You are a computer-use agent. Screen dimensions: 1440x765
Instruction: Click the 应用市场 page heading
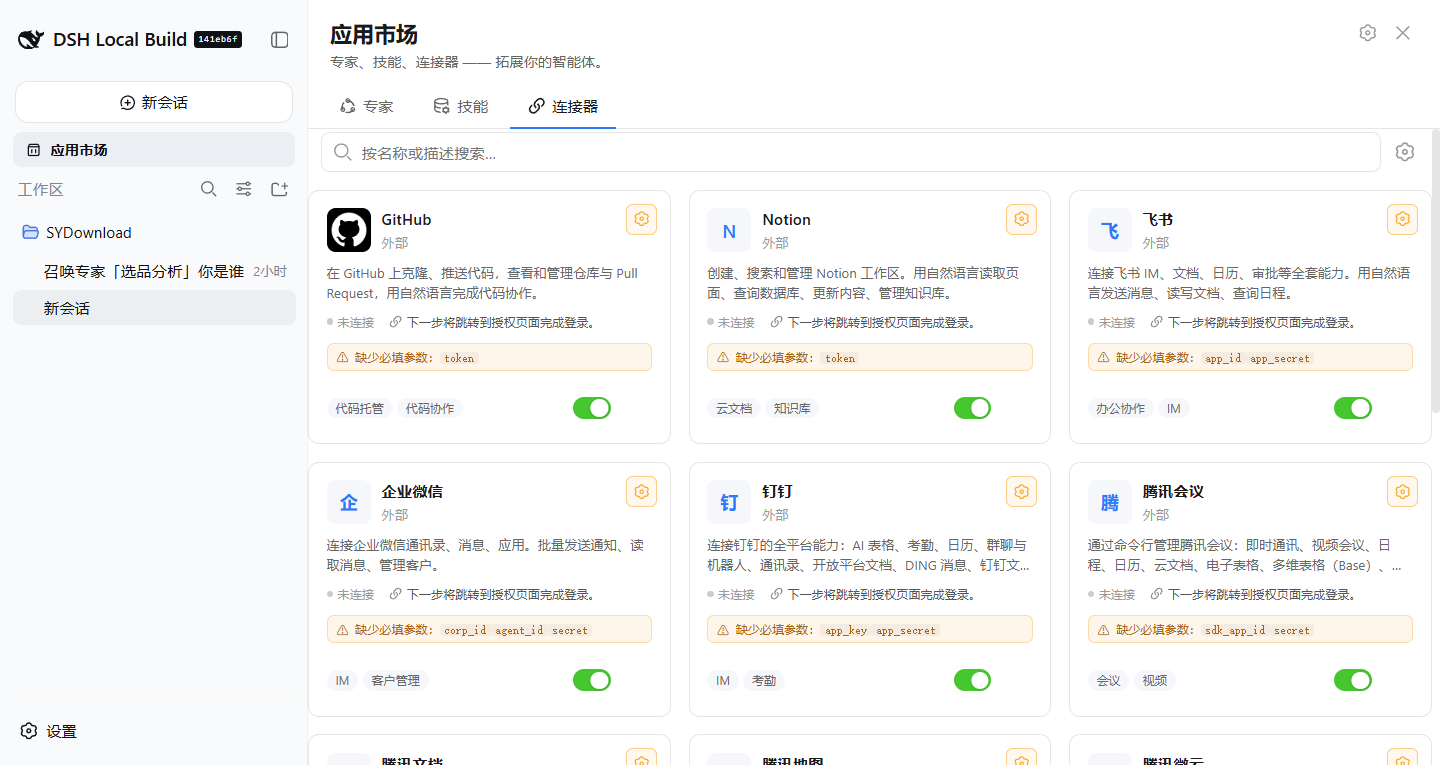374,35
